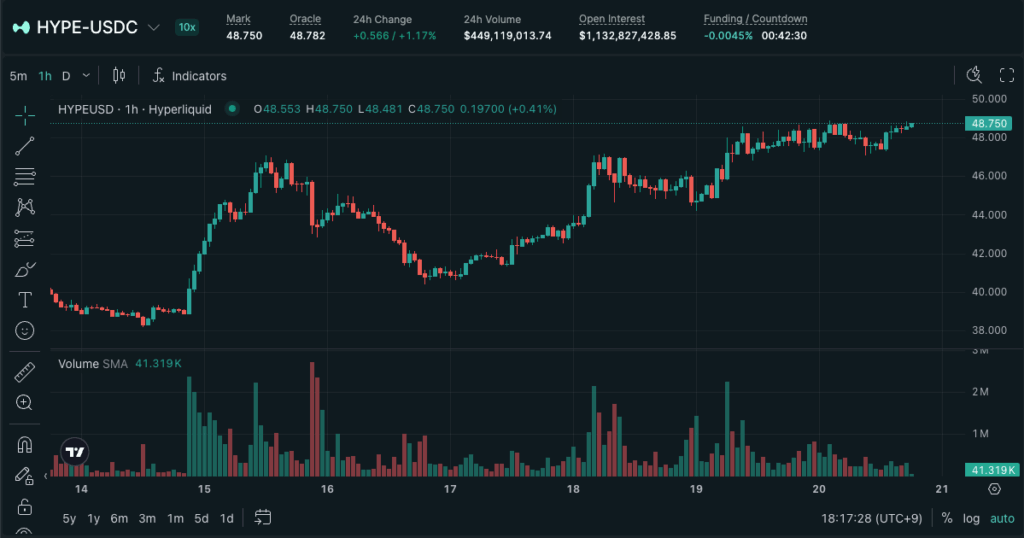Toggle auto scale mode
Image resolution: width=1024 pixels, height=538 pixels.
[x=1002, y=518]
